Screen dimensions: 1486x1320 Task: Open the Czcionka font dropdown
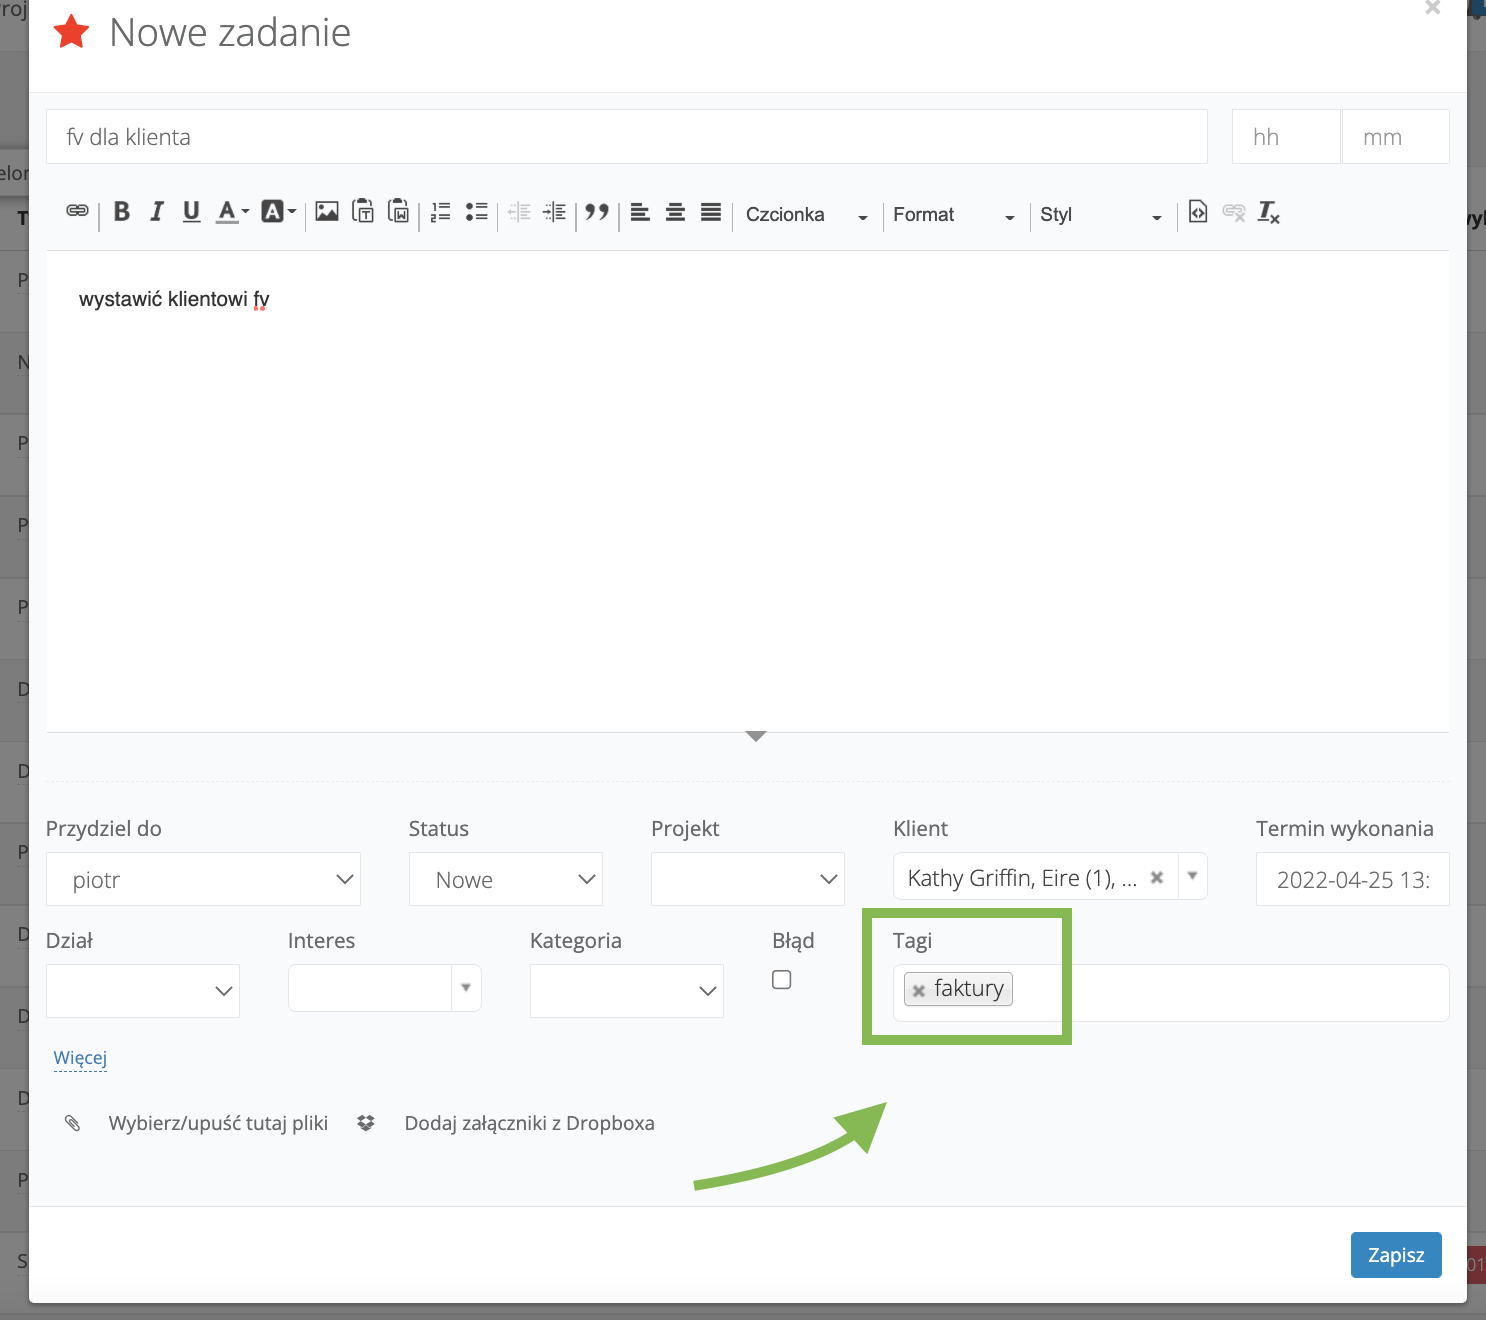tap(806, 215)
